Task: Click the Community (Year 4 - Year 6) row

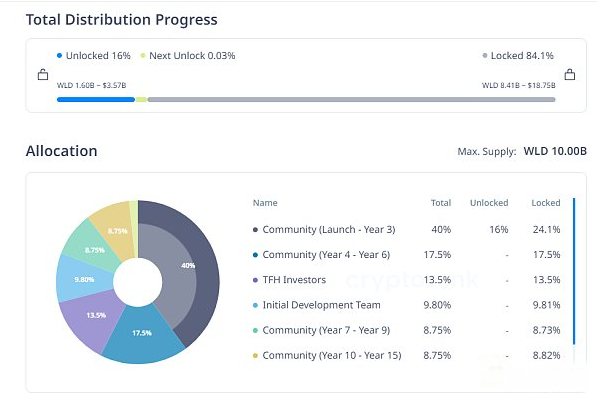Action: coord(407,255)
